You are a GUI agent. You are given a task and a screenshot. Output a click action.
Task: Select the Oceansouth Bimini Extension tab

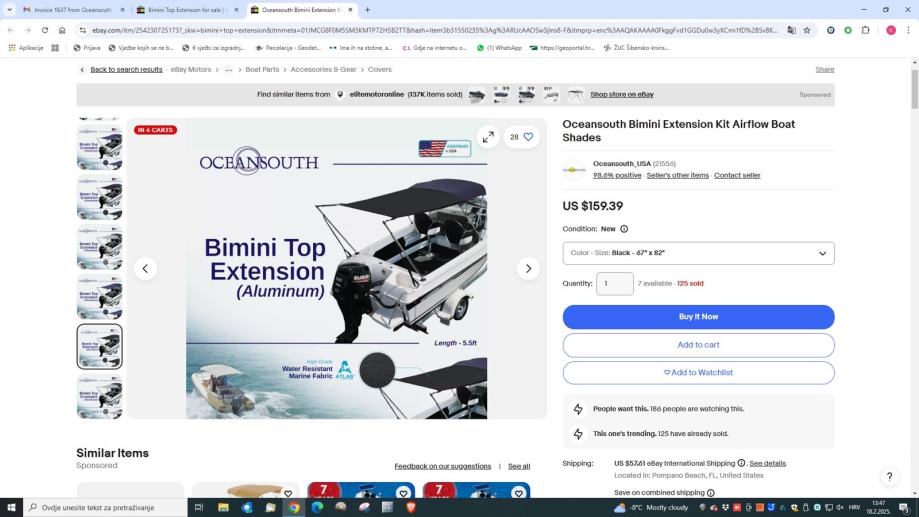coord(301,9)
